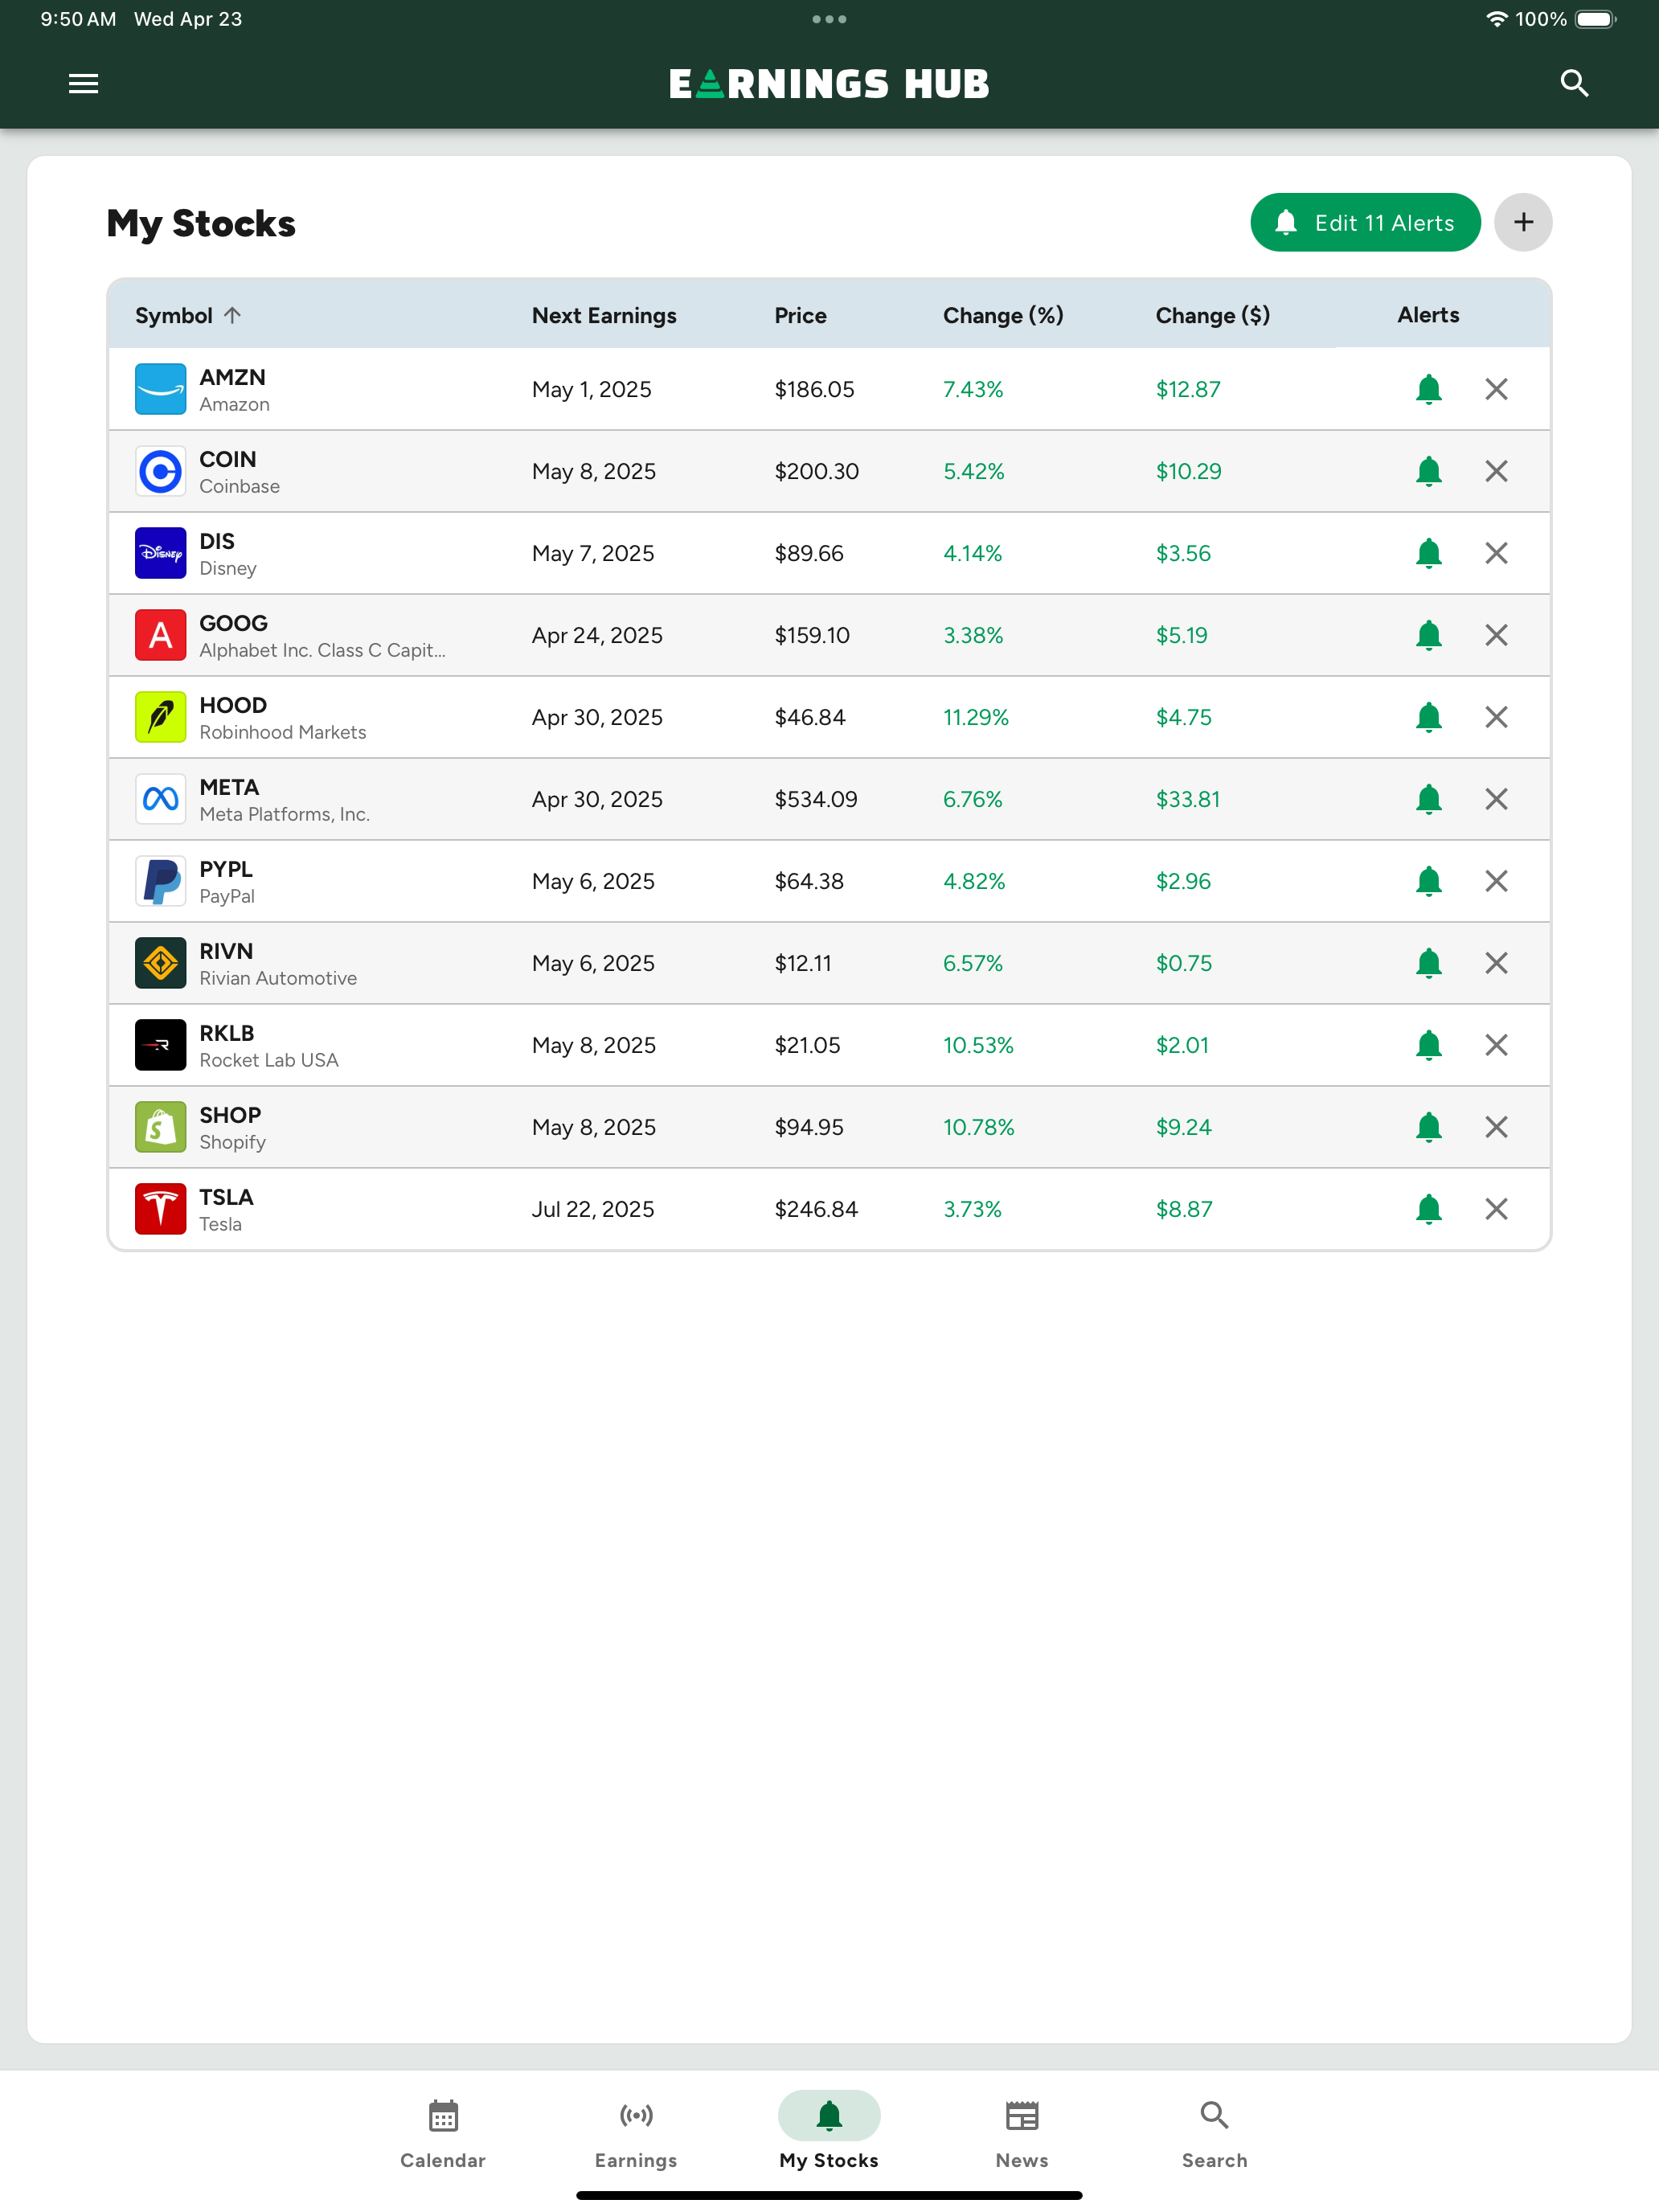Open search from the header magnifier icon
This screenshot has height=2212, width=1659.
click(x=1574, y=83)
